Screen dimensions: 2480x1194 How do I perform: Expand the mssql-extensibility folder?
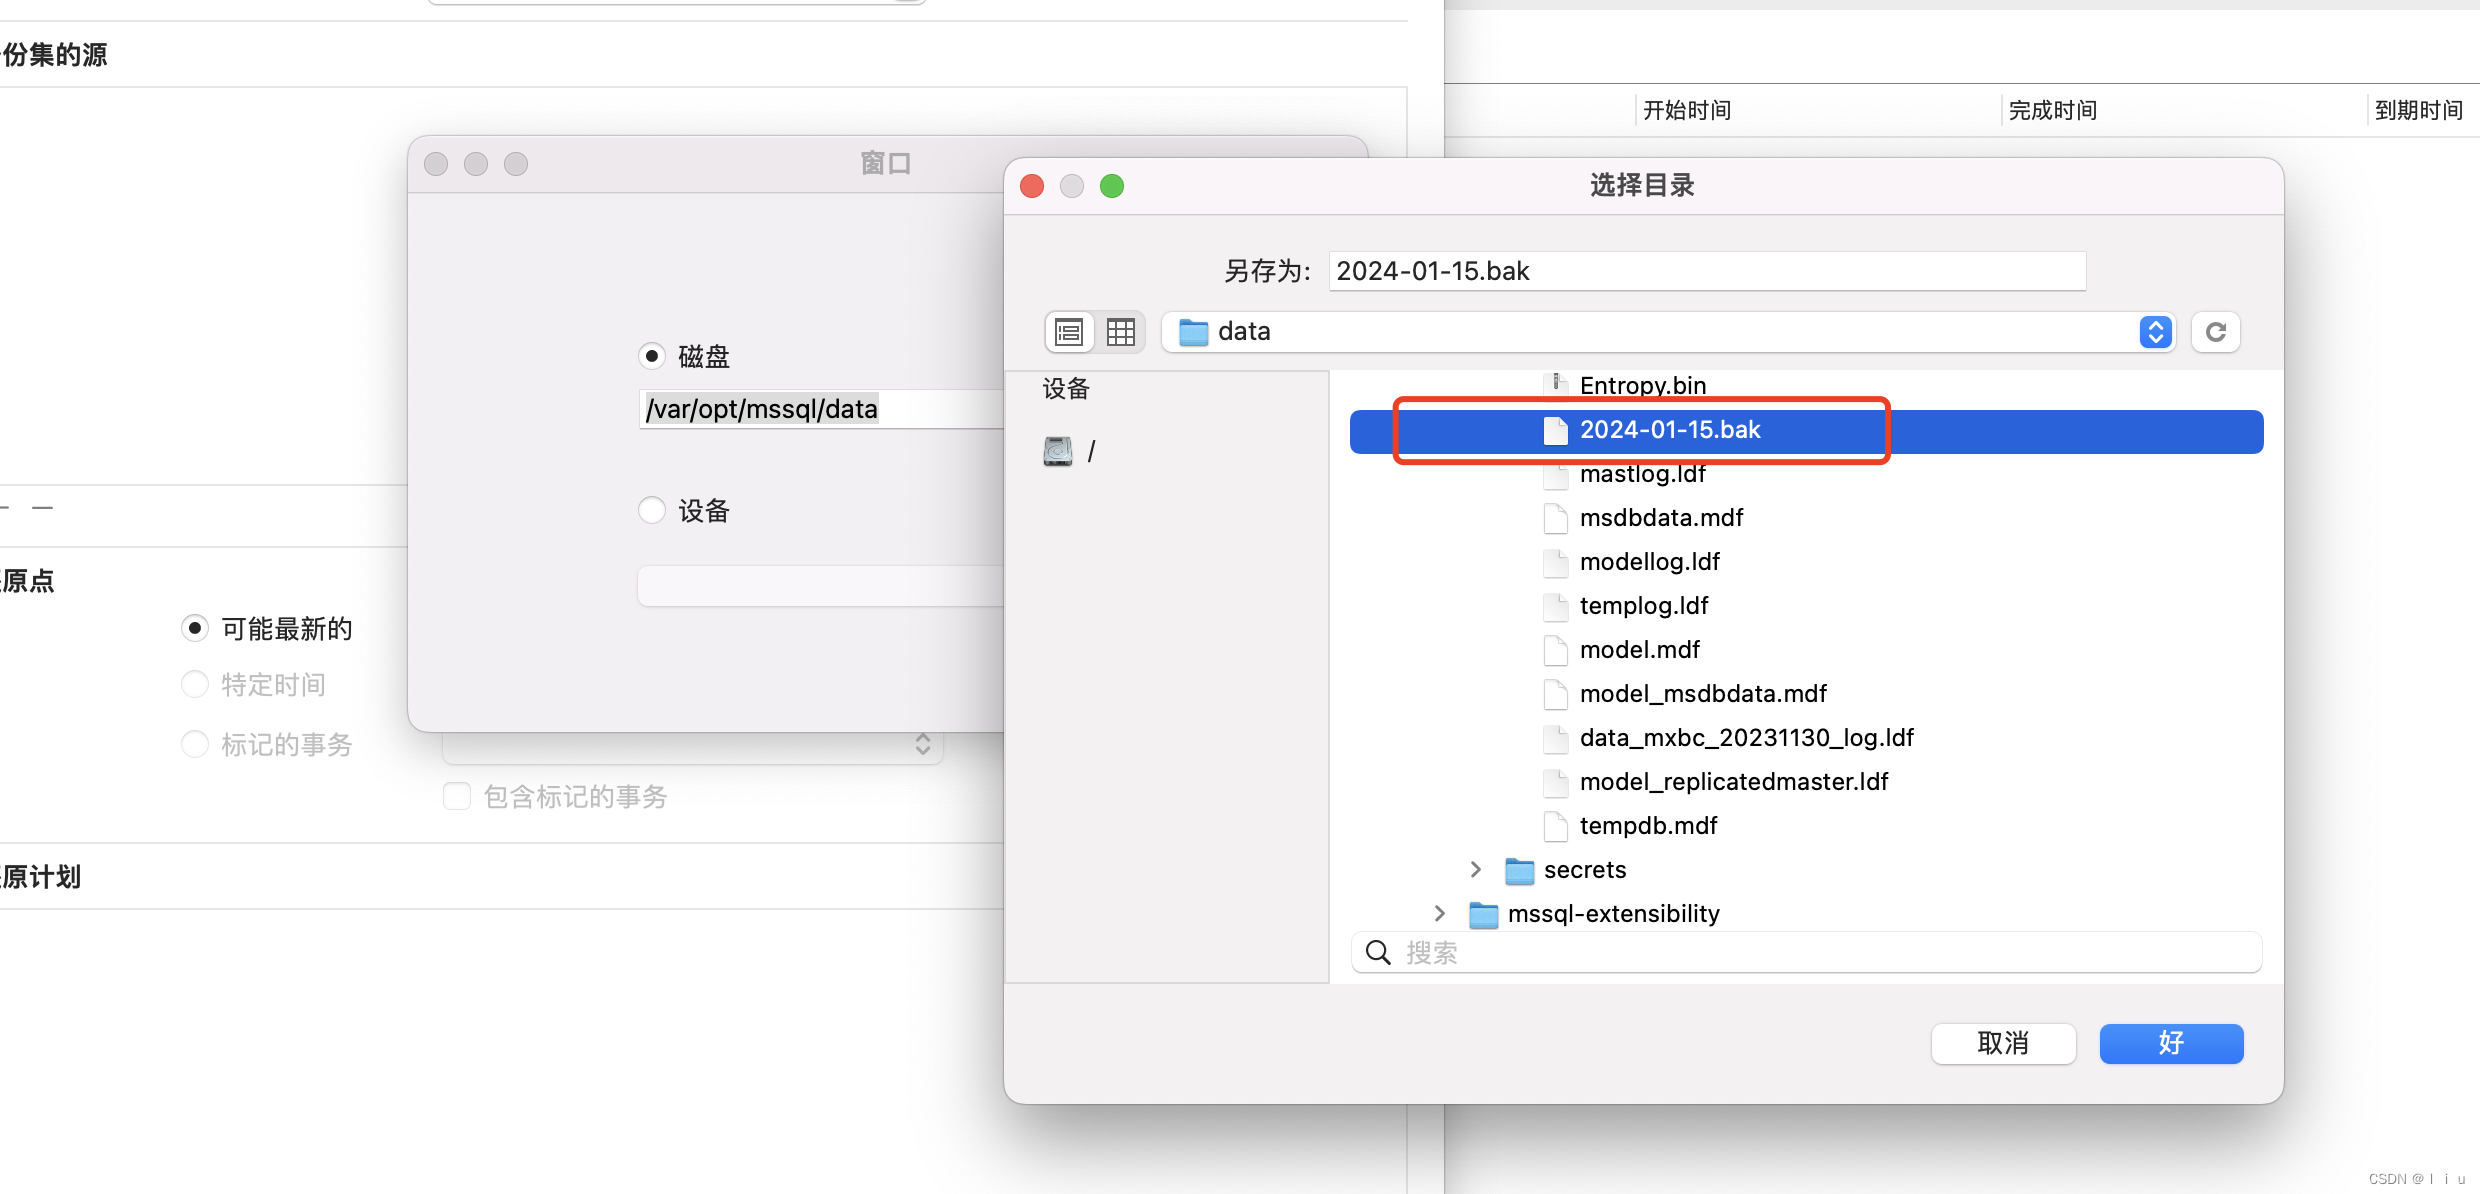[1440, 913]
